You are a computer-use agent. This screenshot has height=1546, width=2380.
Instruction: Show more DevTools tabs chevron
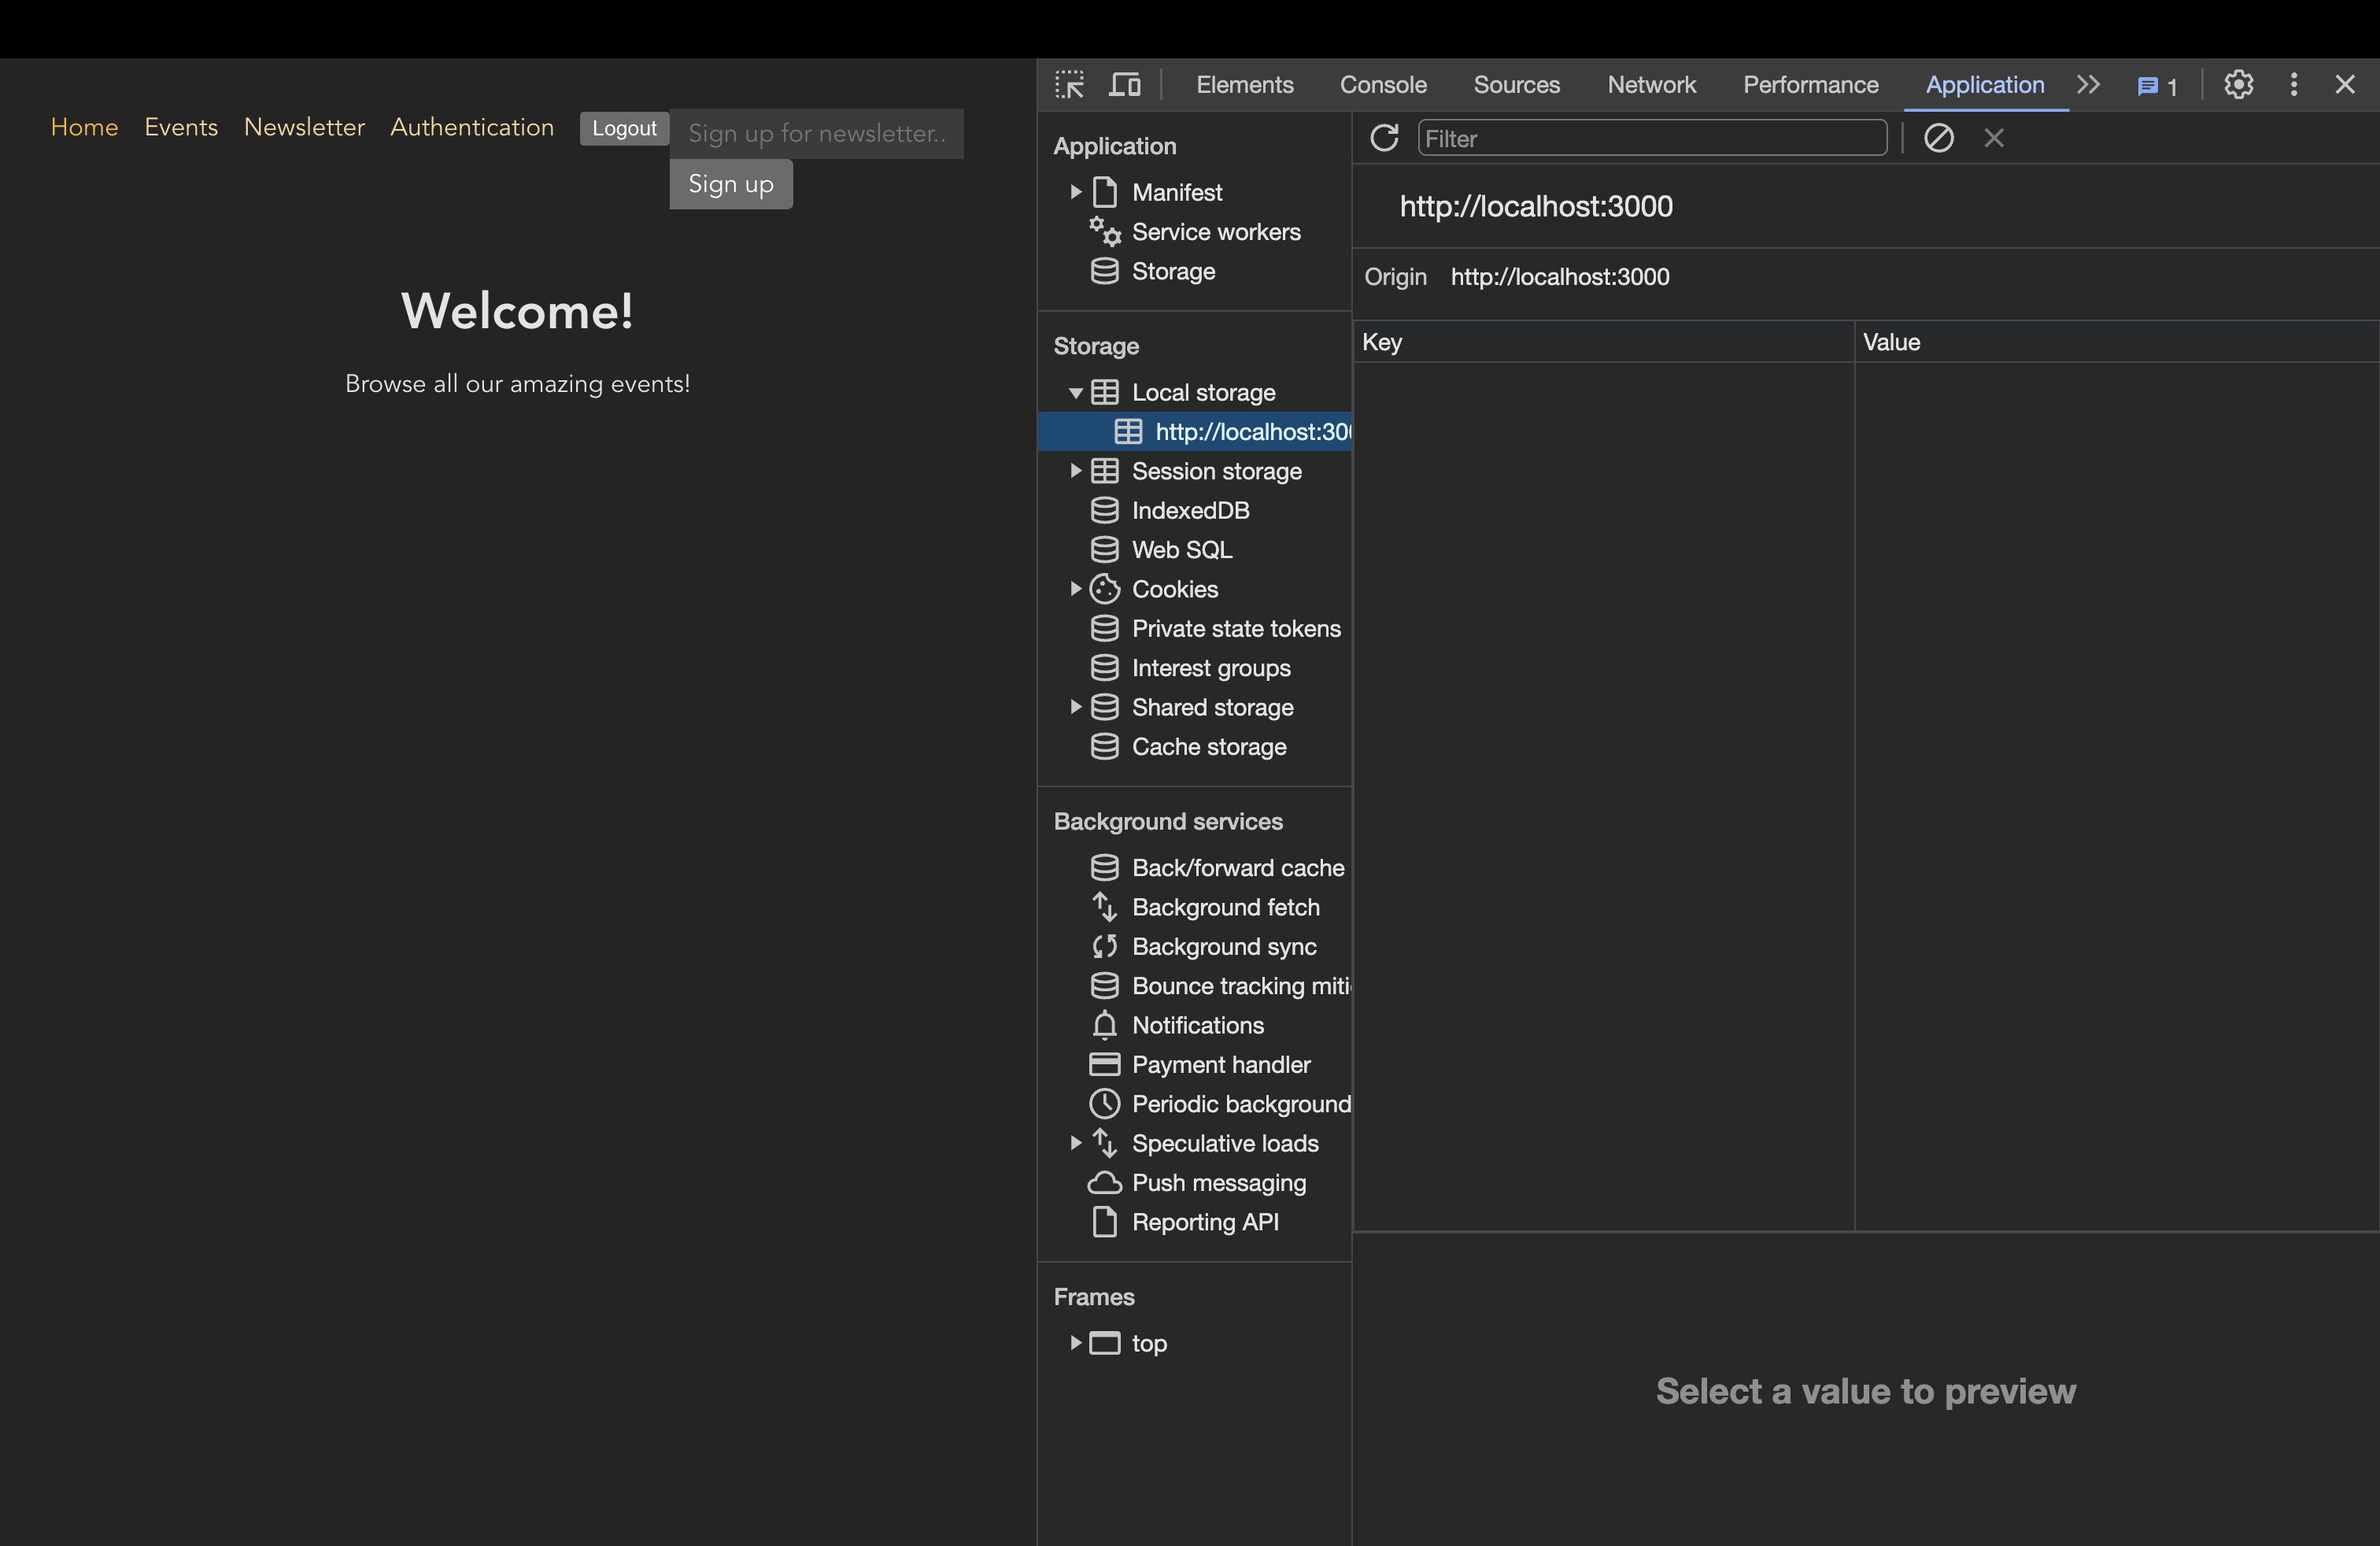(x=2089, y=85)
